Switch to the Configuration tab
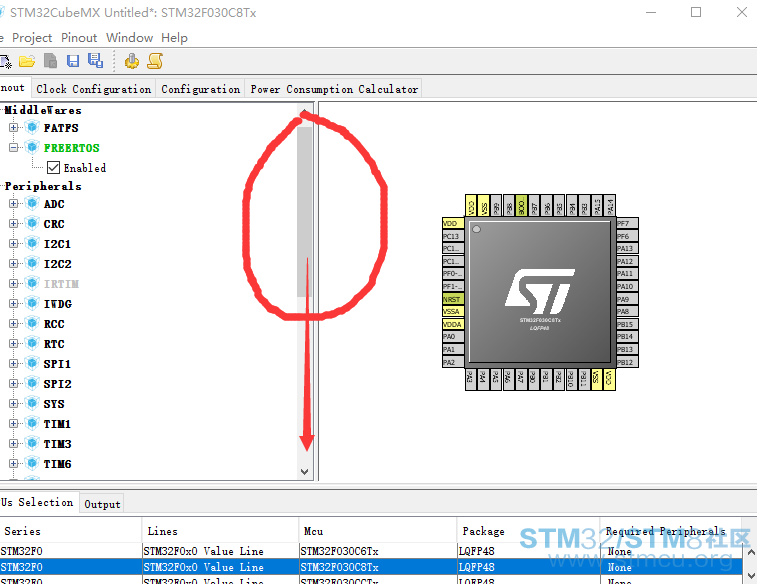This screenshot has width=757, height=584. pos(200,89)
